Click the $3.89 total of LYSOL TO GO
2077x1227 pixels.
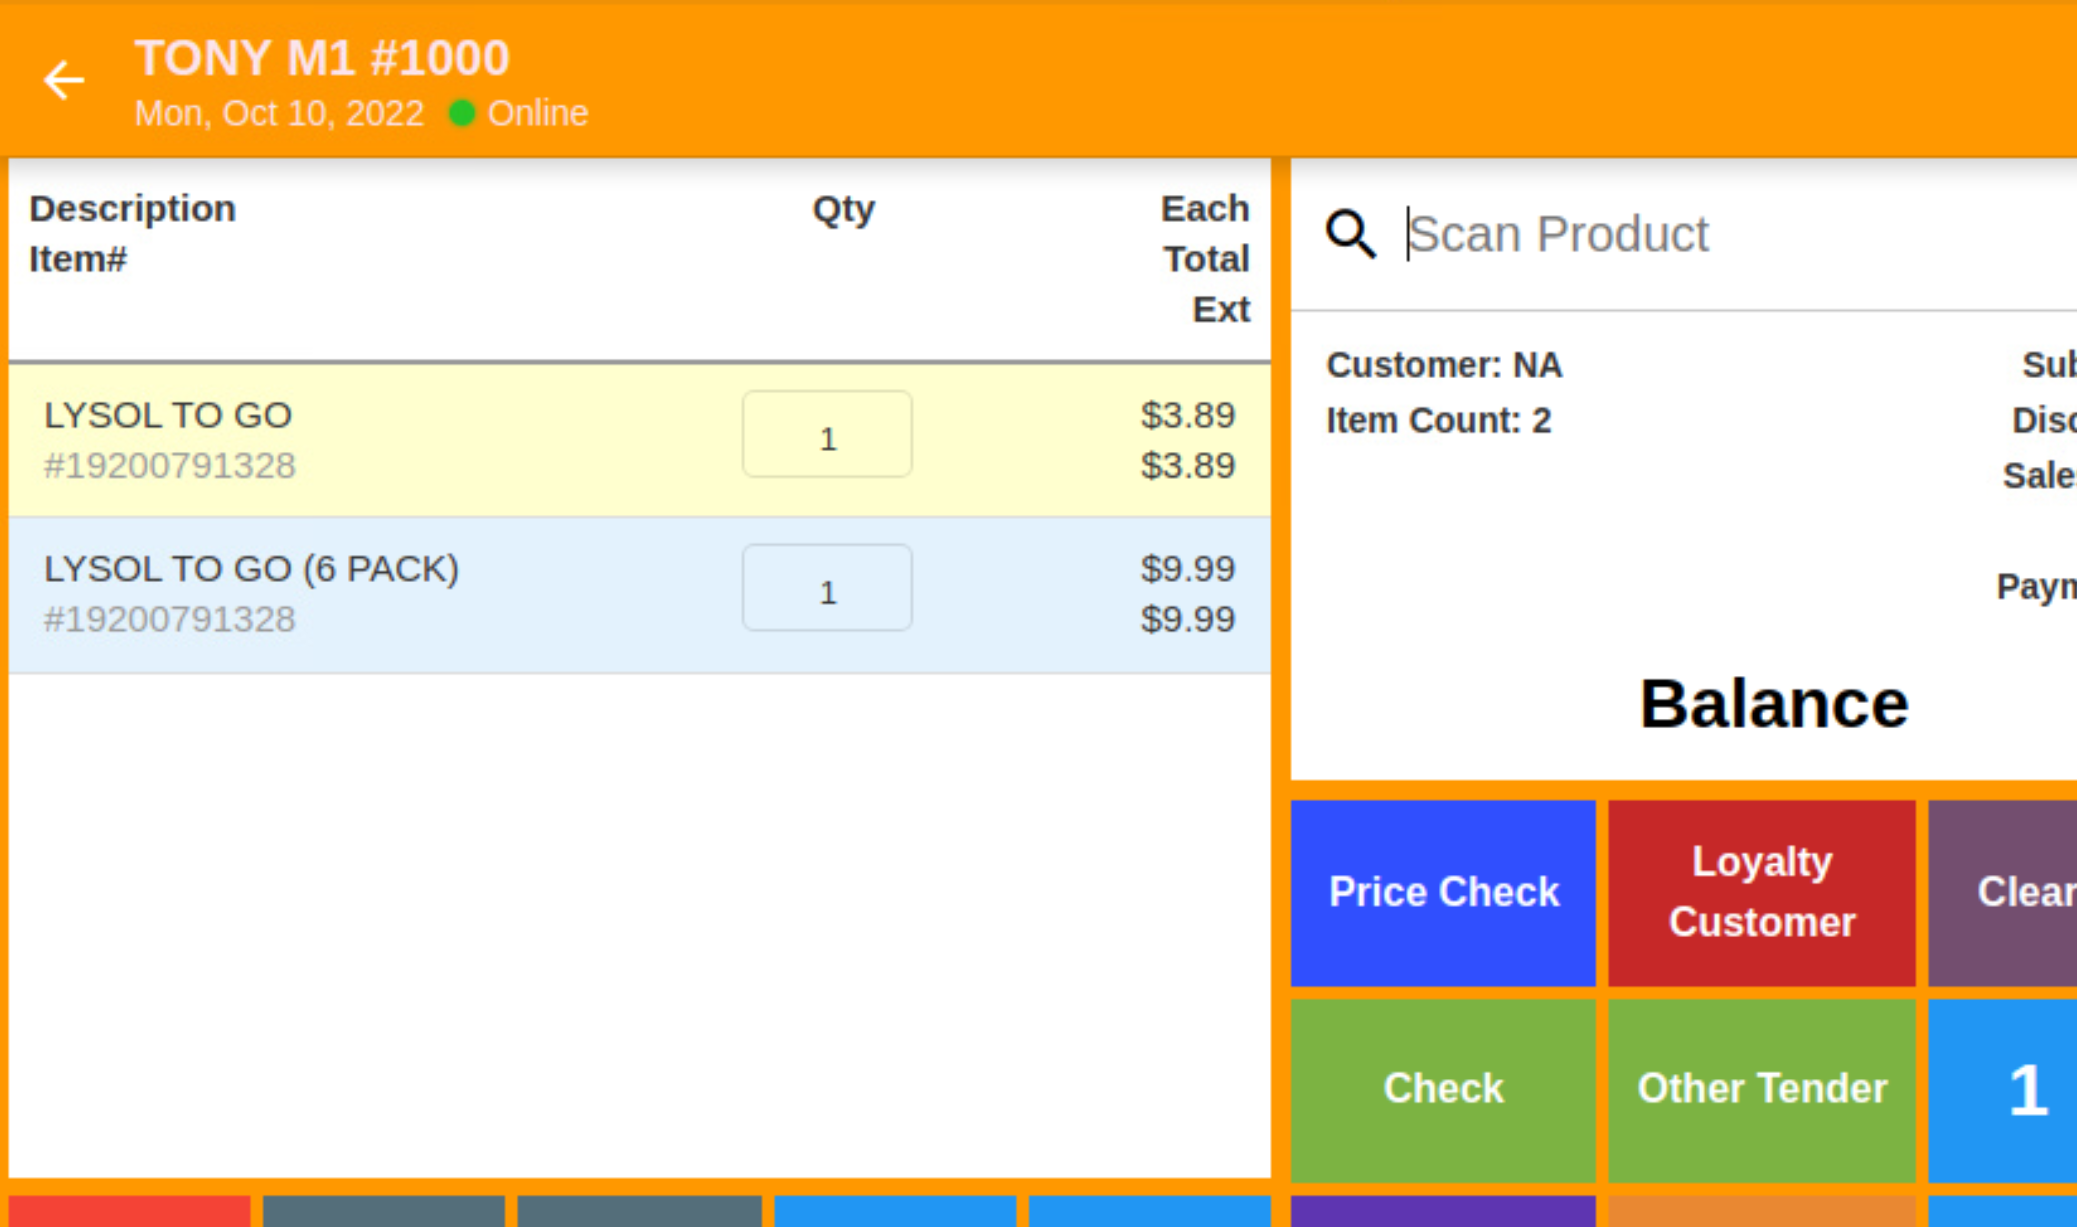(1188, 466)
